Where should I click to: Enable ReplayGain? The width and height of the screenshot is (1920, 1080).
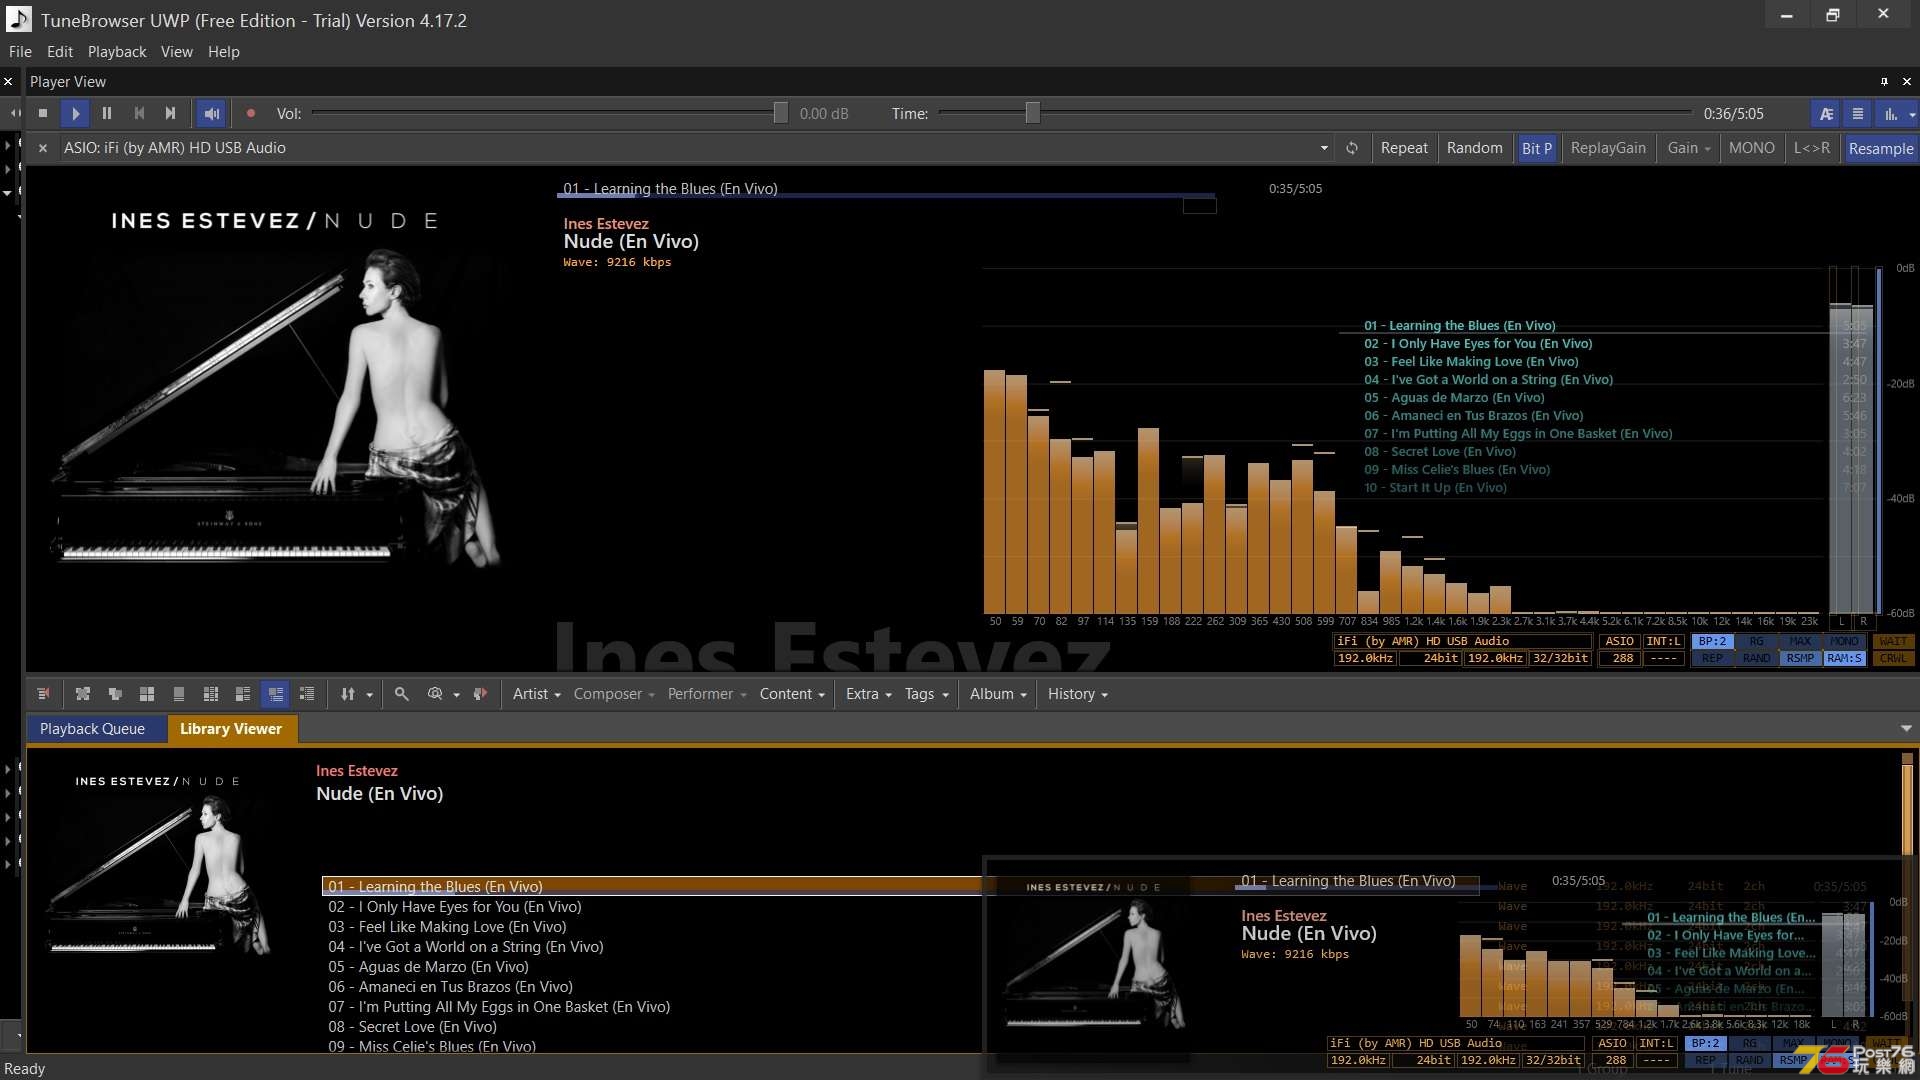point(1608,148)
